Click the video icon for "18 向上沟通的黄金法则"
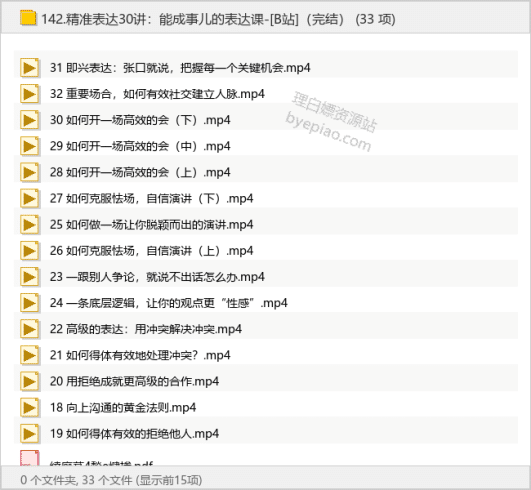Screen dimensions: 531x490 click(29, 408)
